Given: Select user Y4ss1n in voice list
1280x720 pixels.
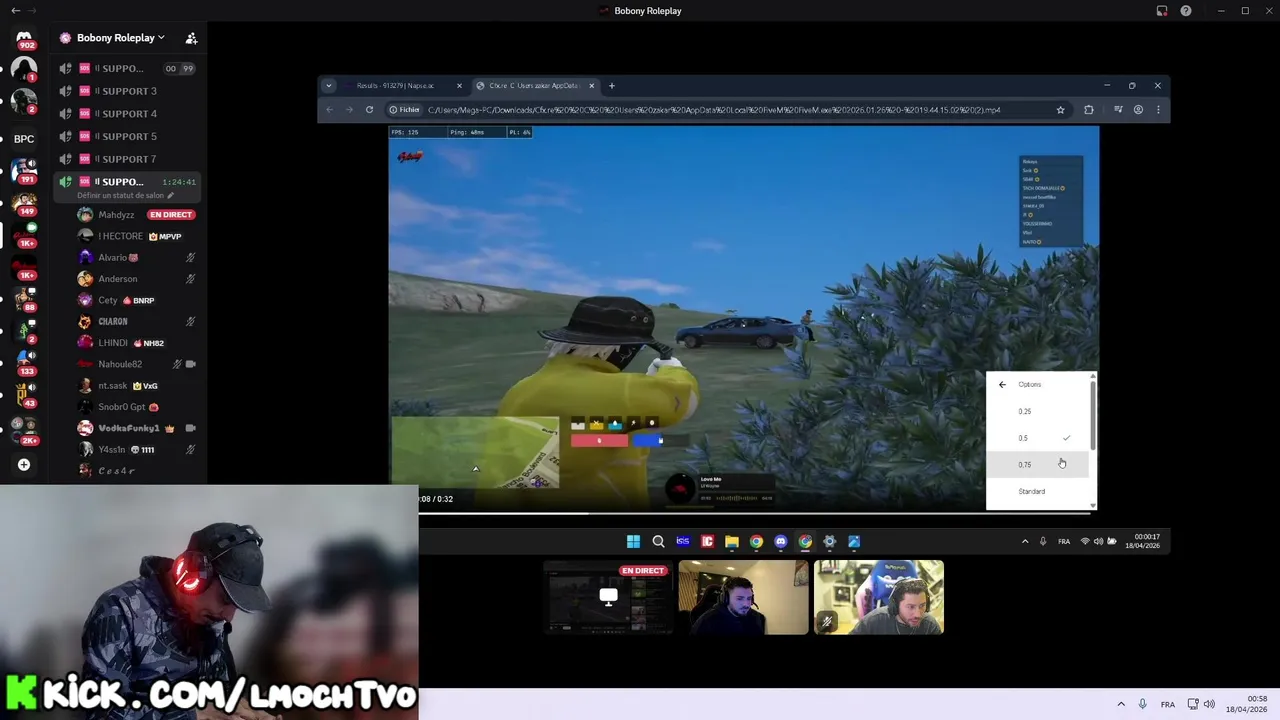Looking at the screenshot, I should point(137,450).
